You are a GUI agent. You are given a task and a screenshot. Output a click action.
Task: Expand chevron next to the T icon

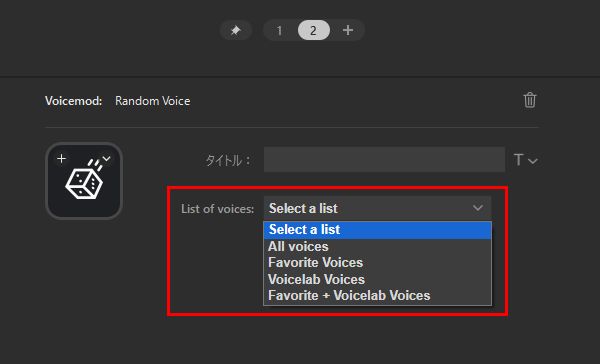(533, 161)
